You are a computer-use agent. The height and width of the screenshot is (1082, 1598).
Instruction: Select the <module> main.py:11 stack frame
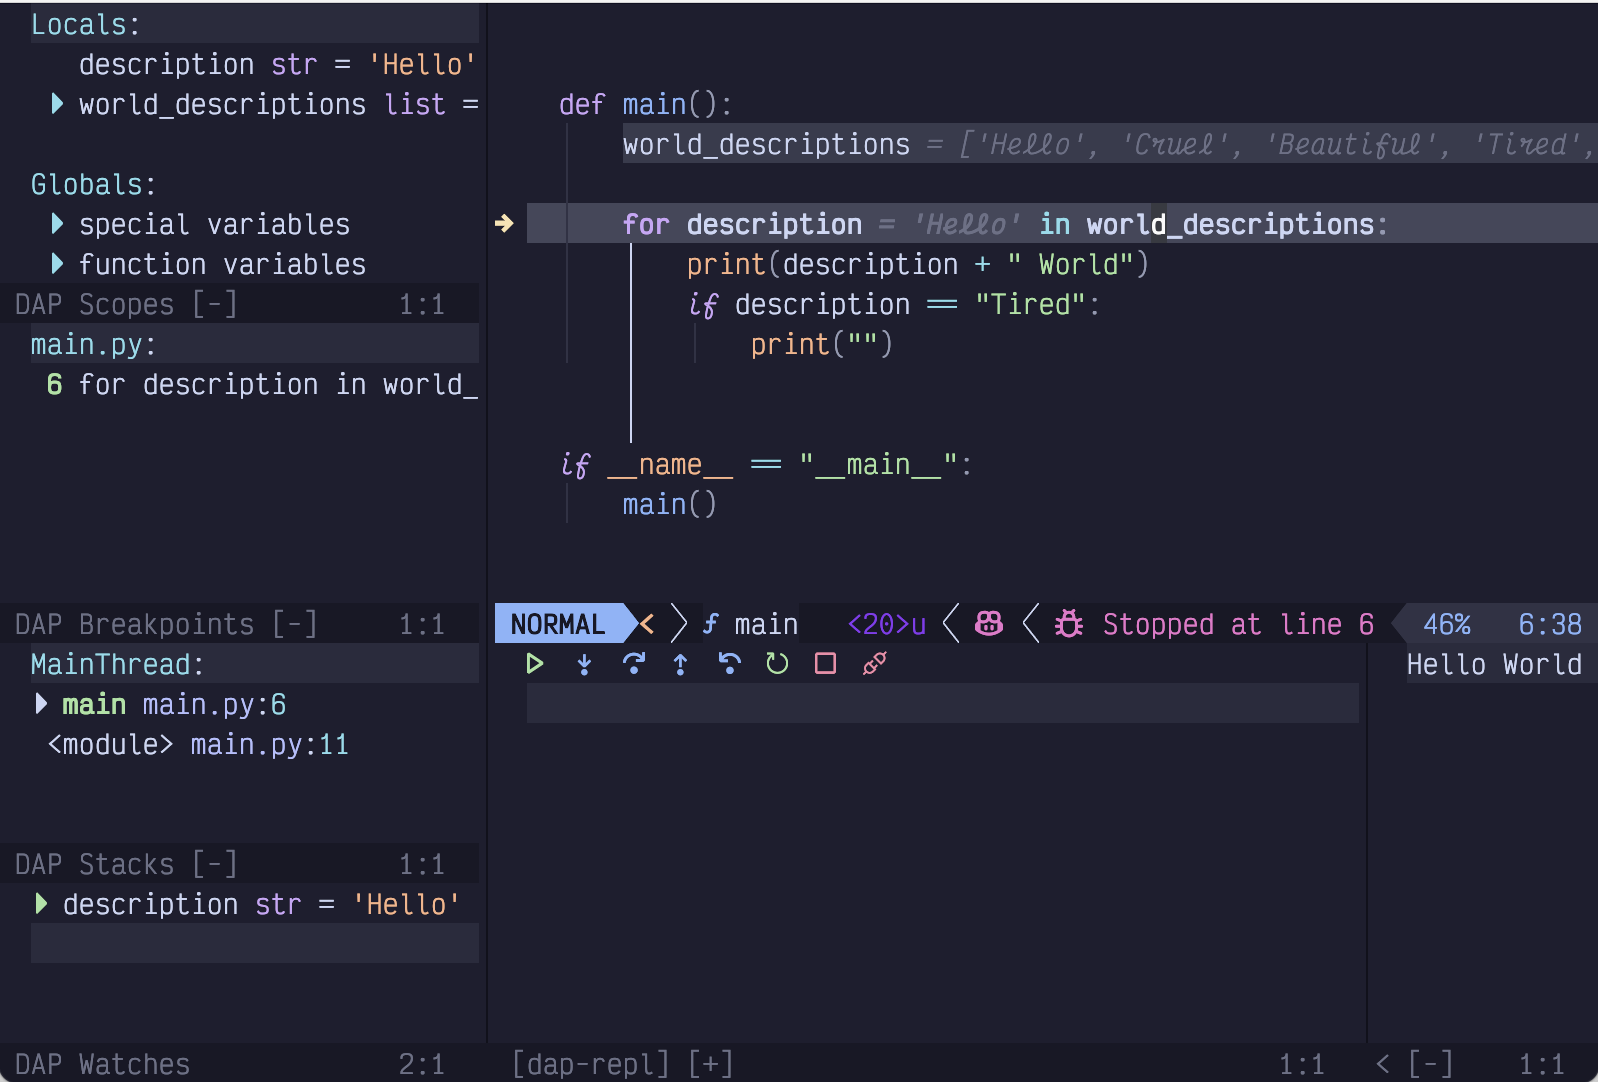[198, 744]
